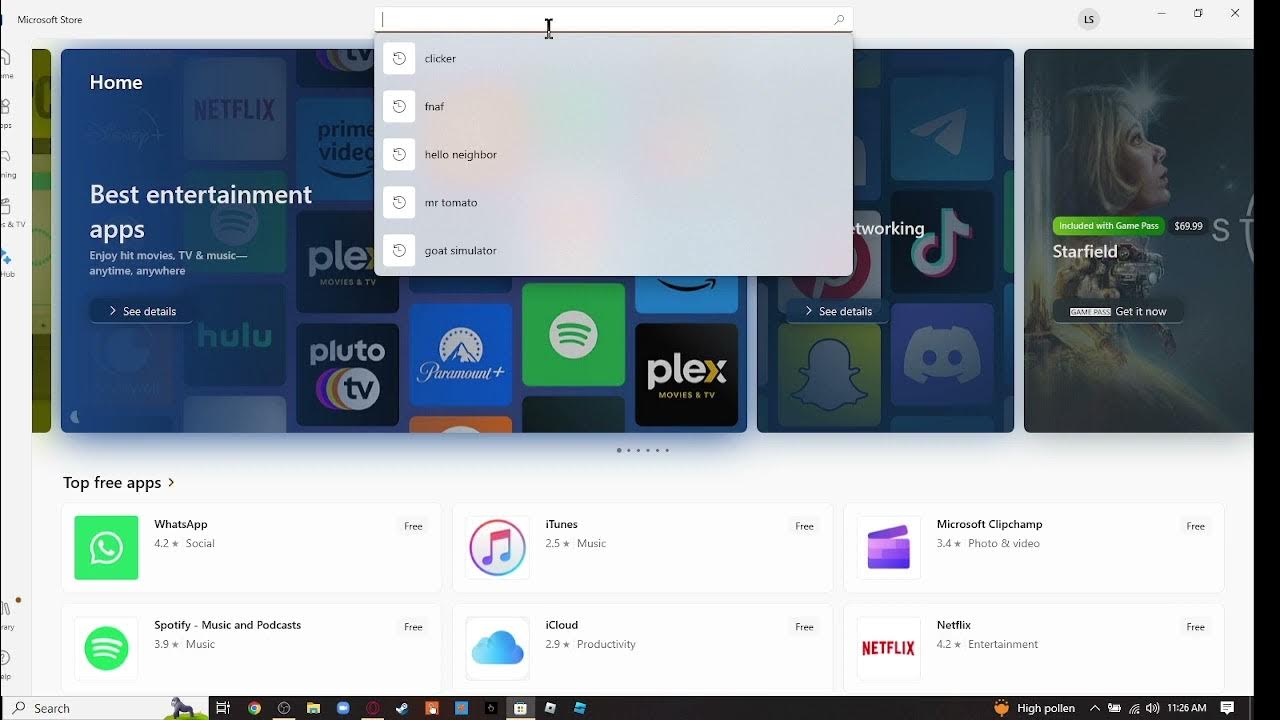Image resolution: width=1280 pixels, height=720 pixels.
Task: Click the Plex tile in banner
Action: point(687,375)
